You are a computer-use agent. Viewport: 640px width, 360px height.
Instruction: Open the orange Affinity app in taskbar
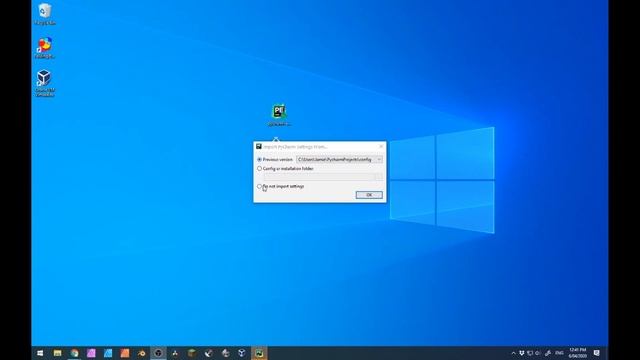point(124,353)
